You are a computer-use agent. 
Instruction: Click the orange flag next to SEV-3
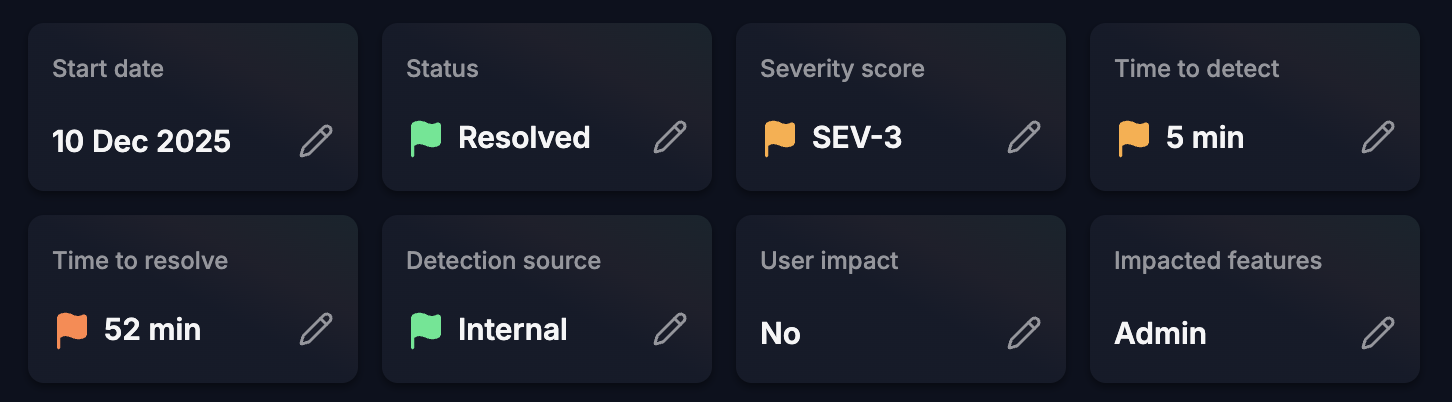pyautogui.click(x=780, y=138)
